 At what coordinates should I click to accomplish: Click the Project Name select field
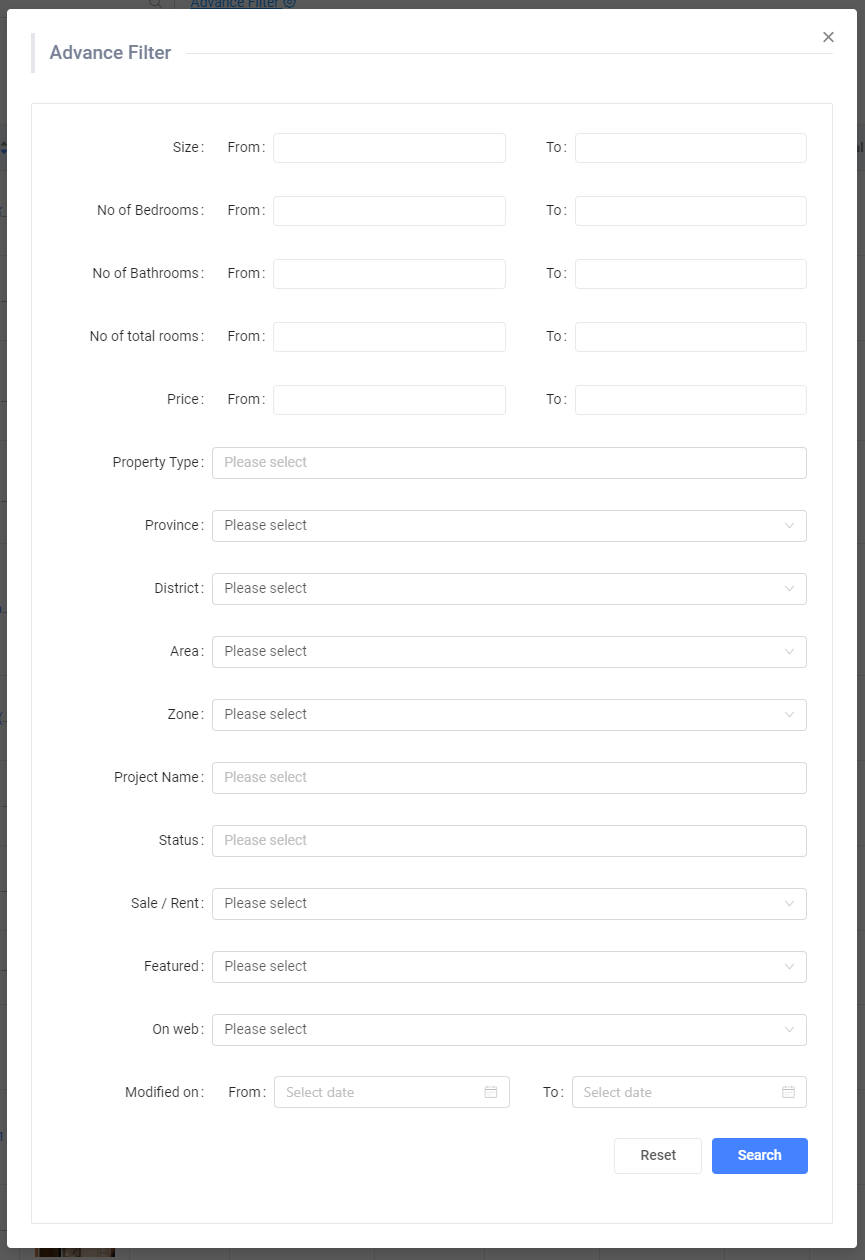click(x=509, y=778)
